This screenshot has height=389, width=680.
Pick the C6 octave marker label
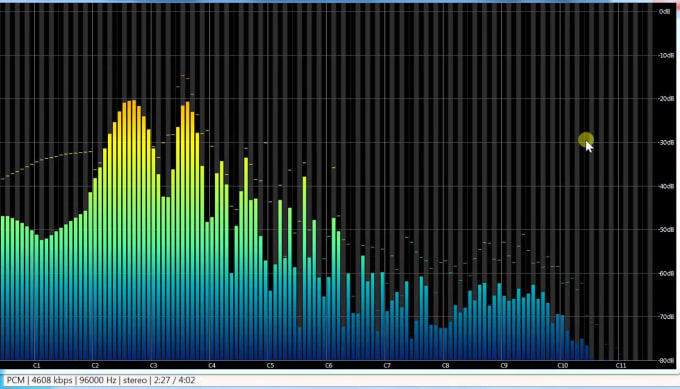tap(329, 366)
